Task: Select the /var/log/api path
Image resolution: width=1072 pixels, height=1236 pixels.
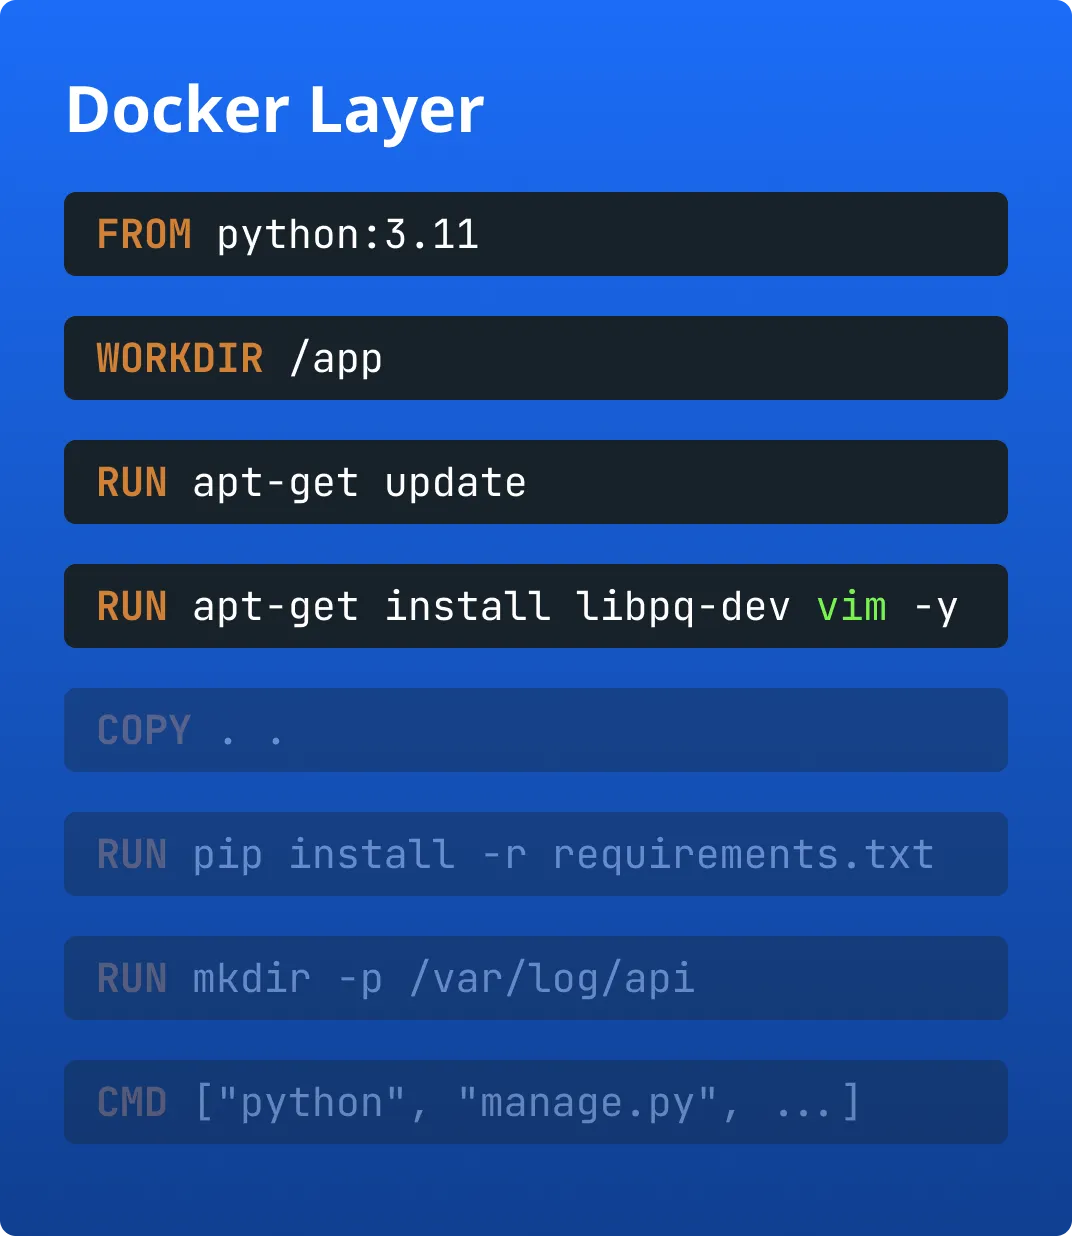Action: (x=551, y=979)
